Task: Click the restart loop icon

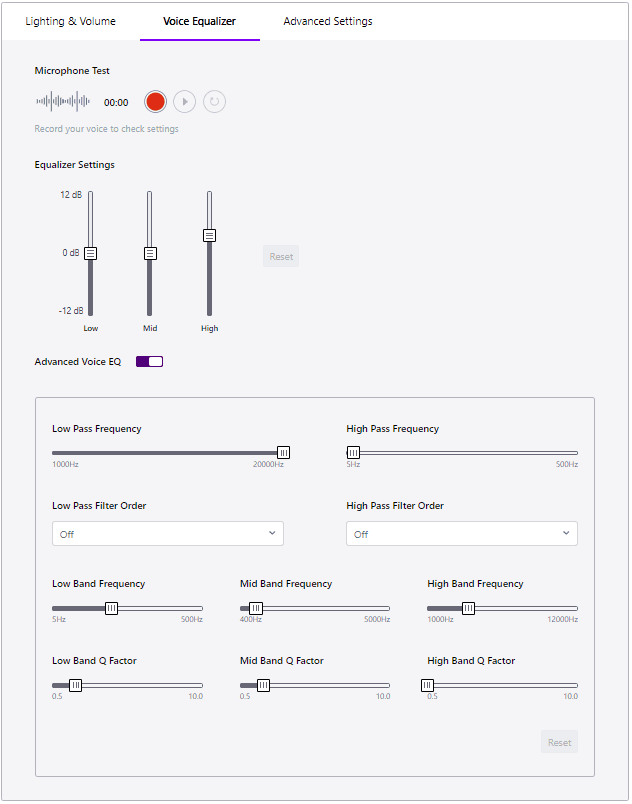Action: coord(214,101)
